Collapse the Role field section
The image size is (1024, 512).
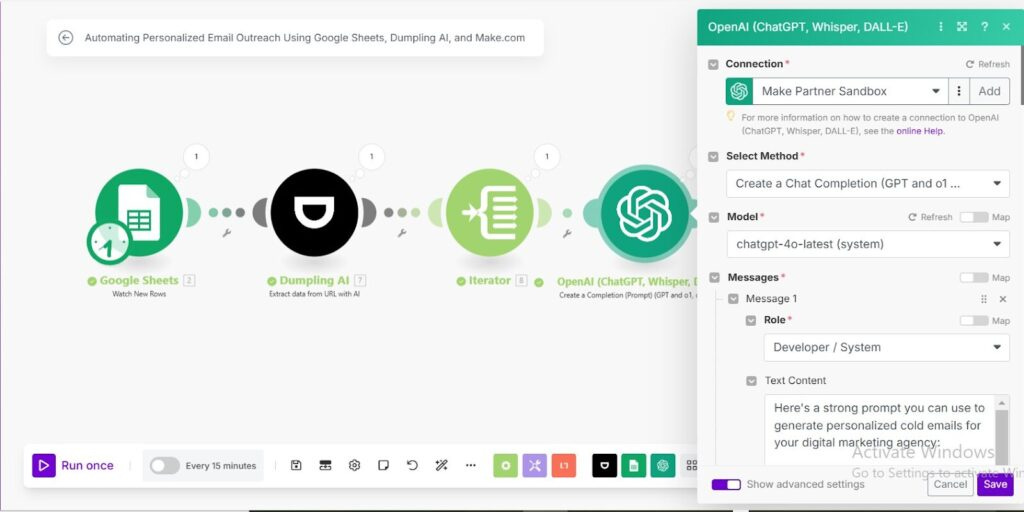(x=752, y=321)
